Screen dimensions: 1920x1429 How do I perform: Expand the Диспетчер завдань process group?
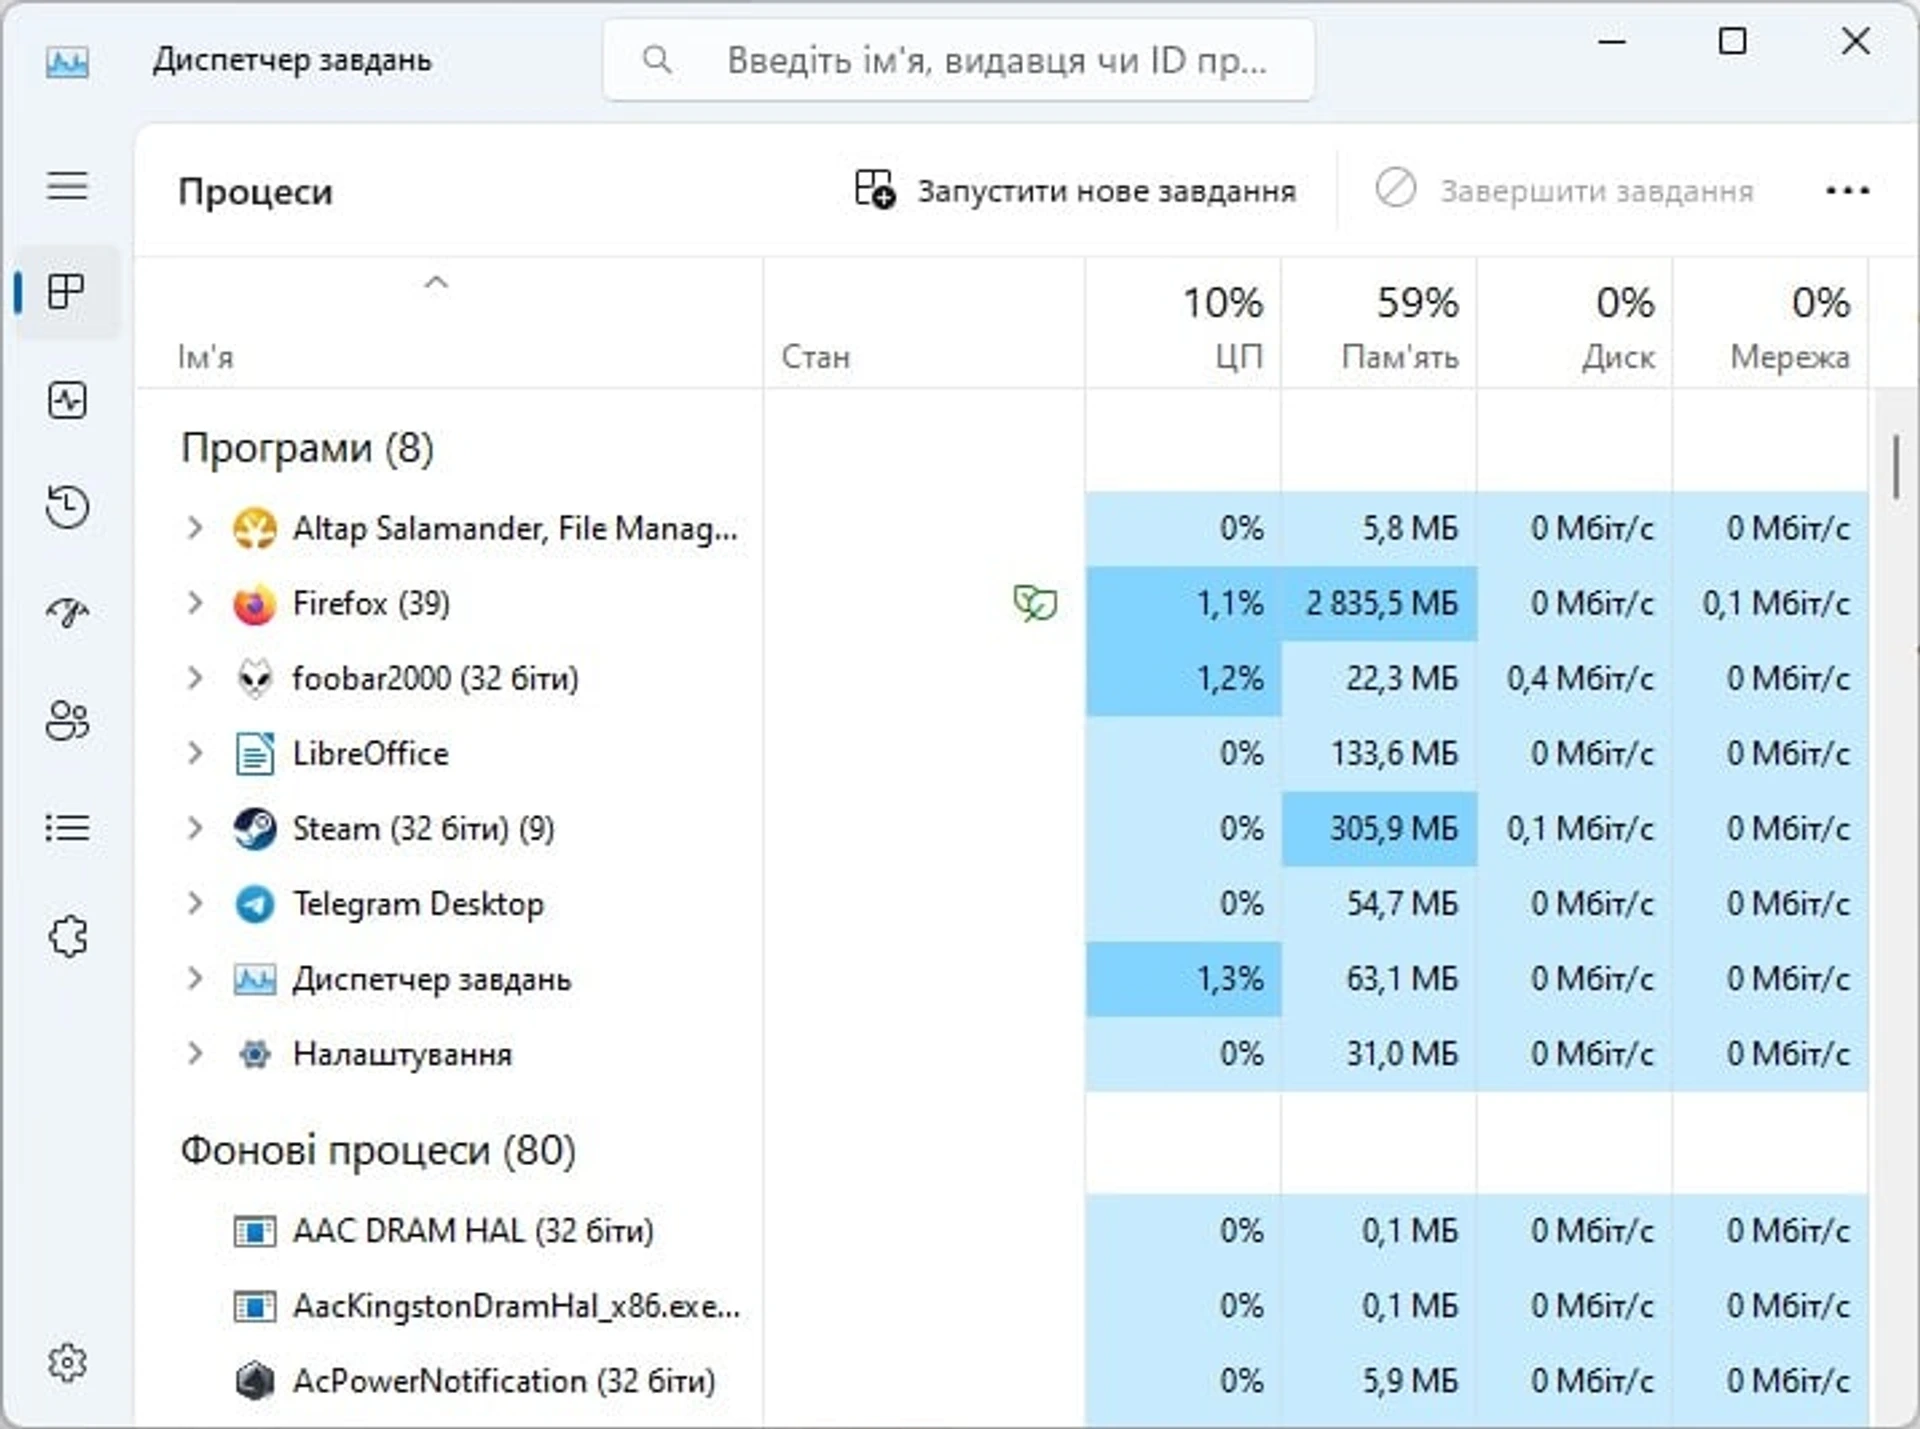195,978
